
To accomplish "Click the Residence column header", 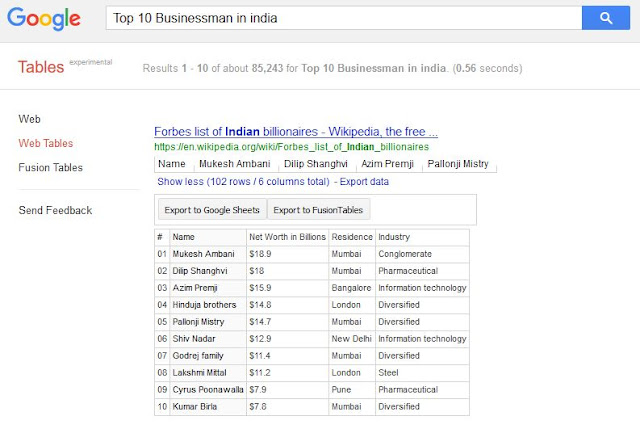I will pos(352,237).
